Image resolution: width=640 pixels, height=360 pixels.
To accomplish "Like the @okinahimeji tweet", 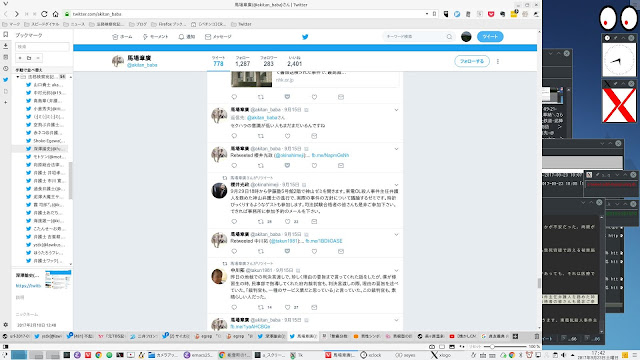I will tap(287, 222).
